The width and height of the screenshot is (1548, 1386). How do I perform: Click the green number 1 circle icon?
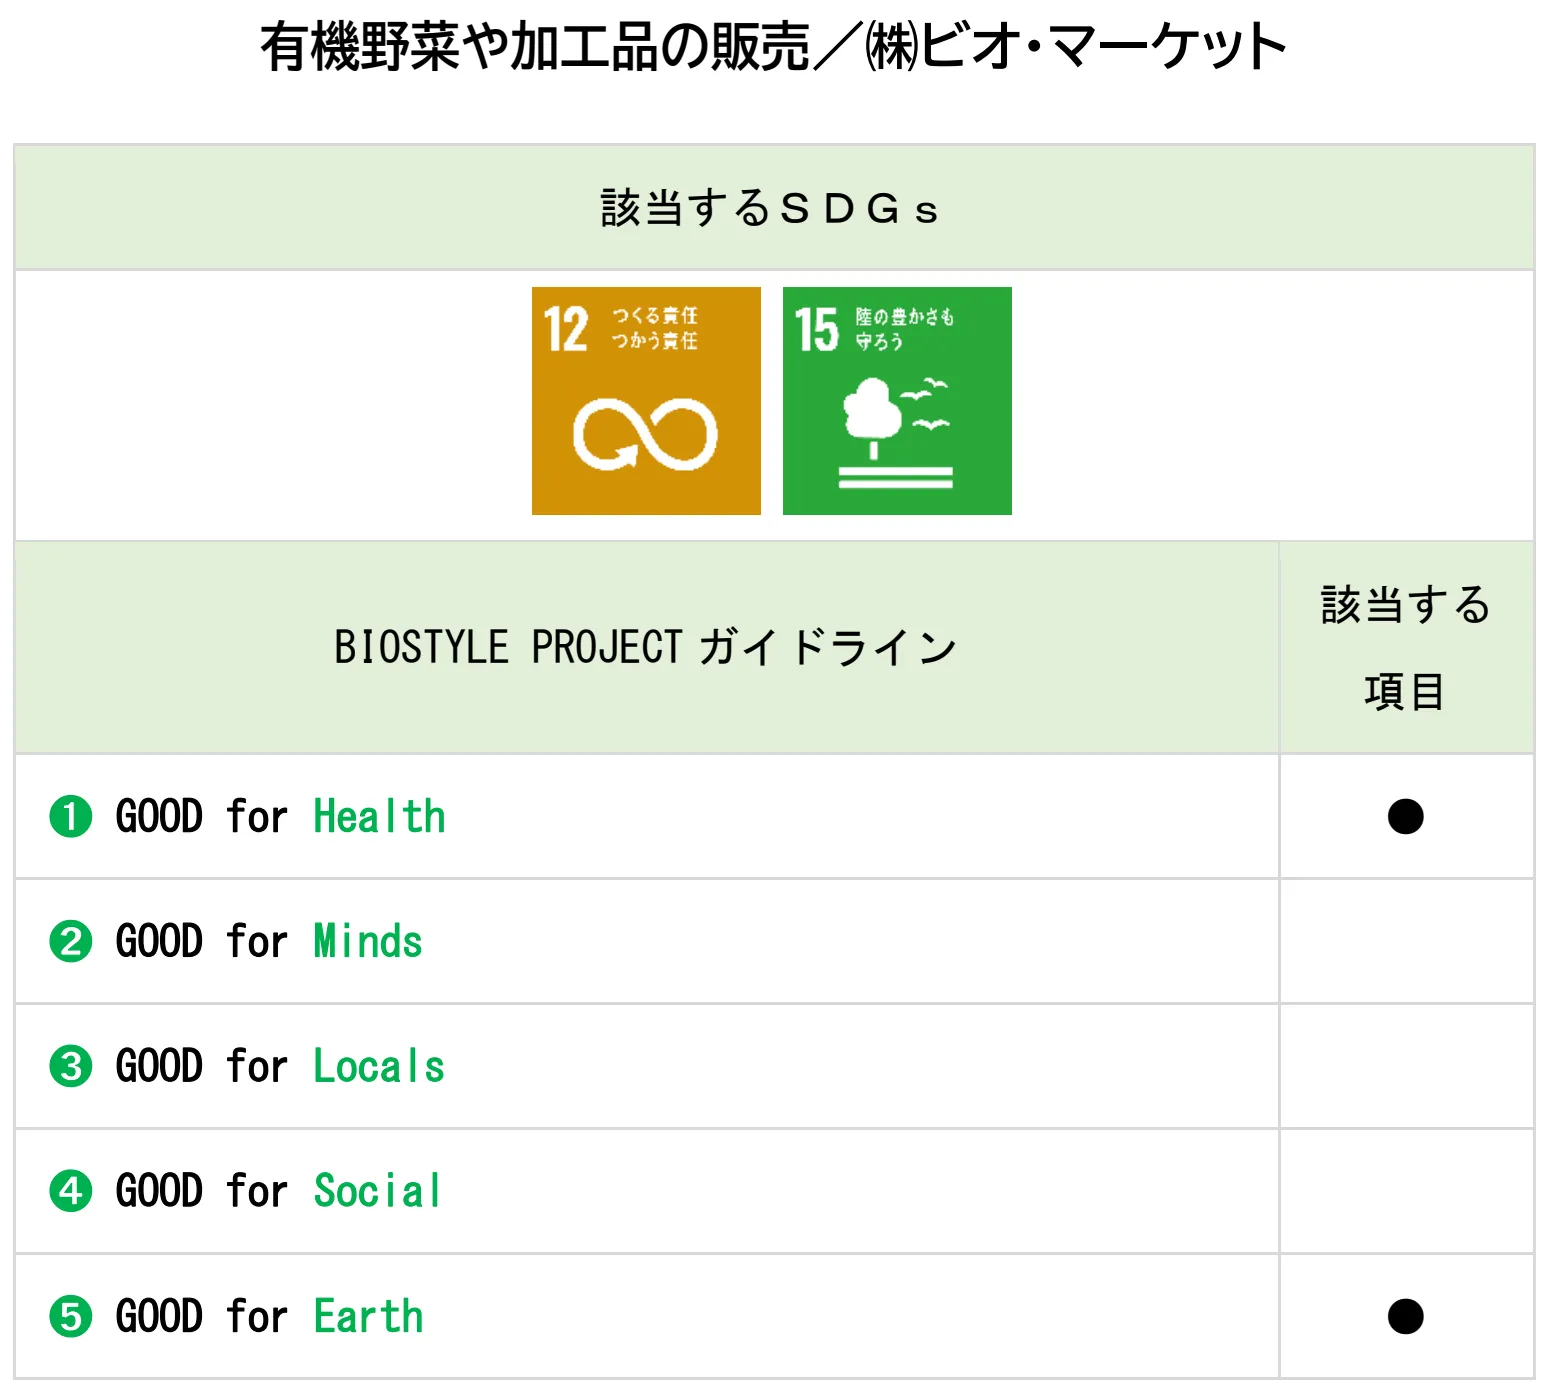pyautogui.click(x=71, y=816)
